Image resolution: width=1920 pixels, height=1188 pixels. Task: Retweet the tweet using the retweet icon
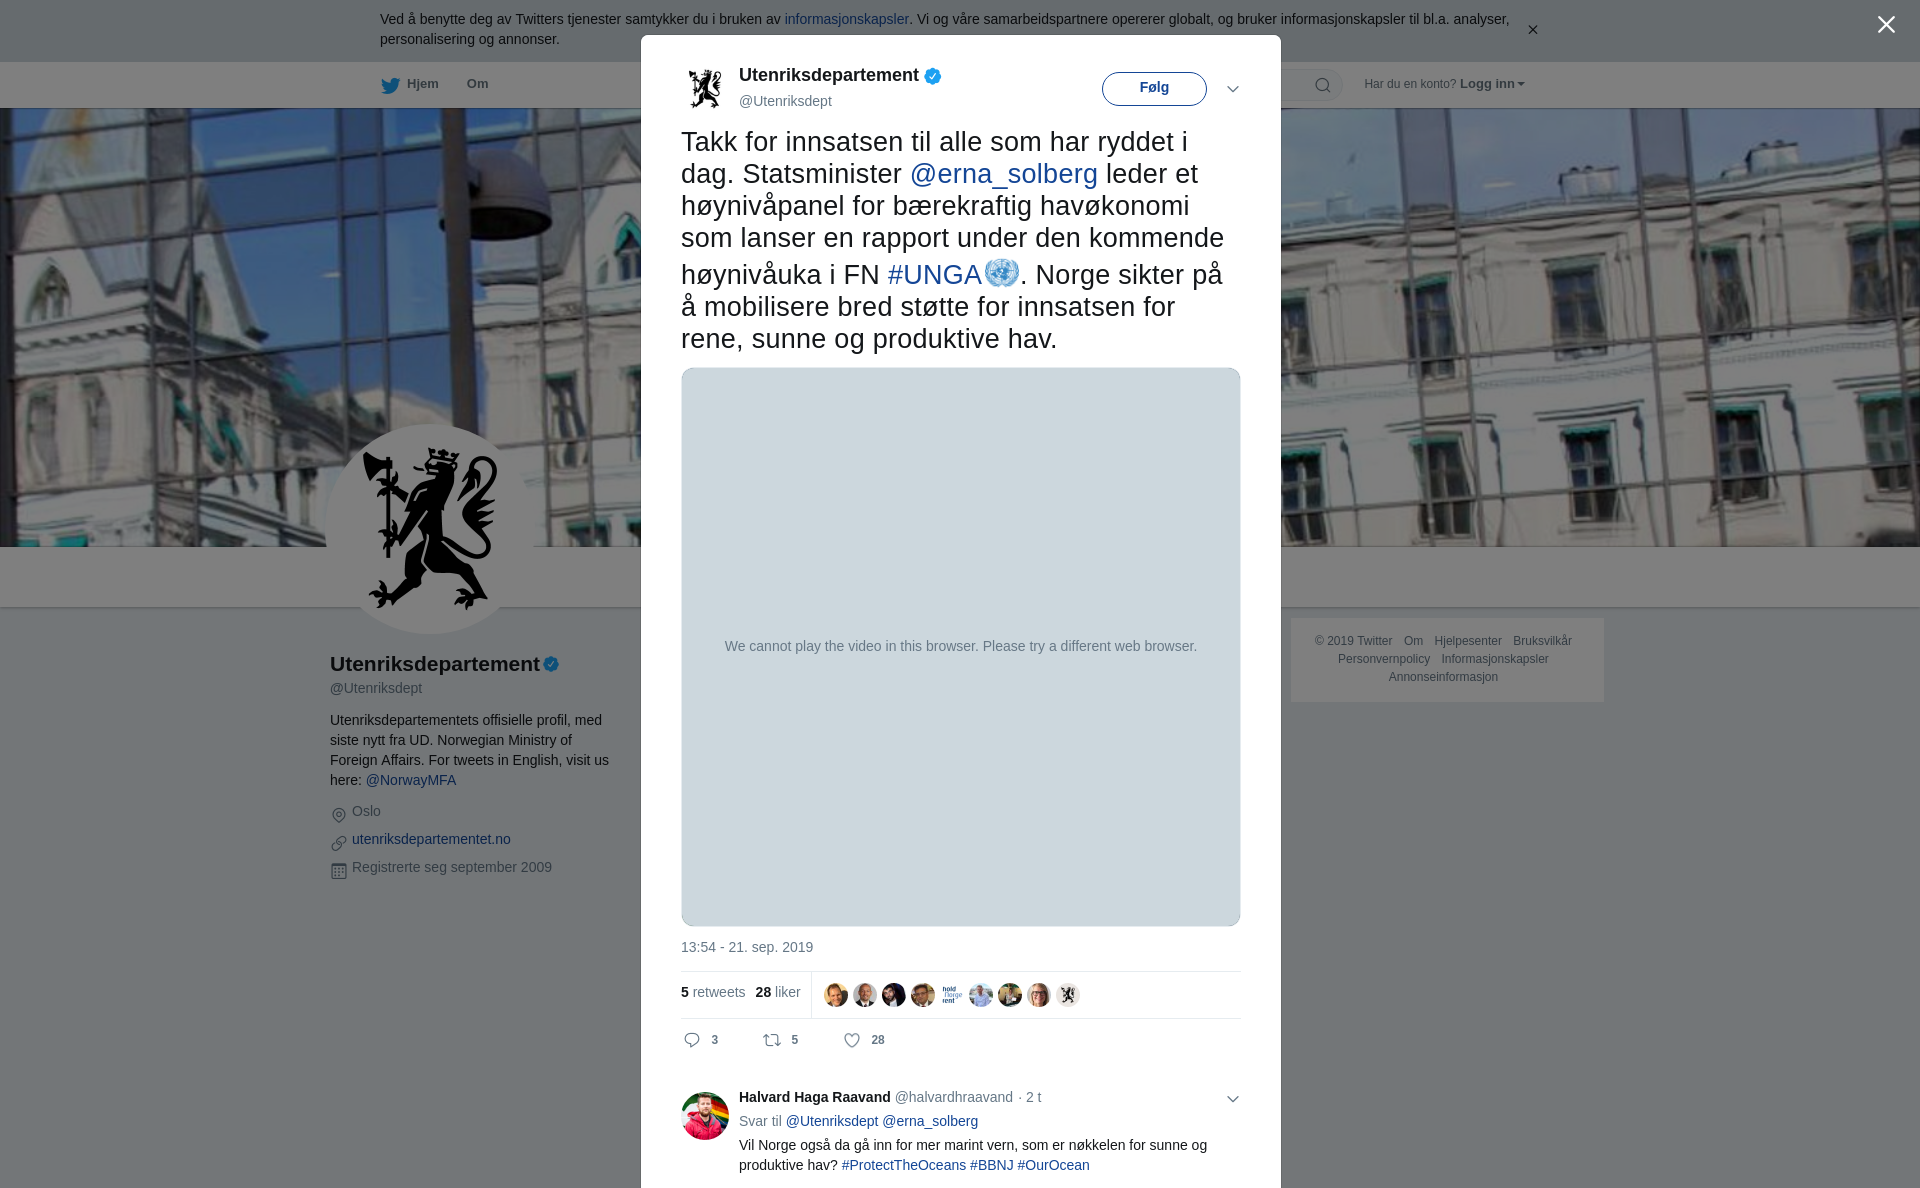point(772,1040)
